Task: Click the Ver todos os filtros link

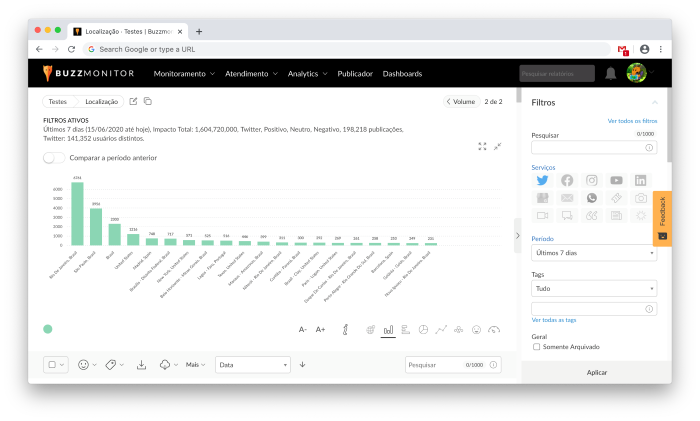Action: pos(632,121)
